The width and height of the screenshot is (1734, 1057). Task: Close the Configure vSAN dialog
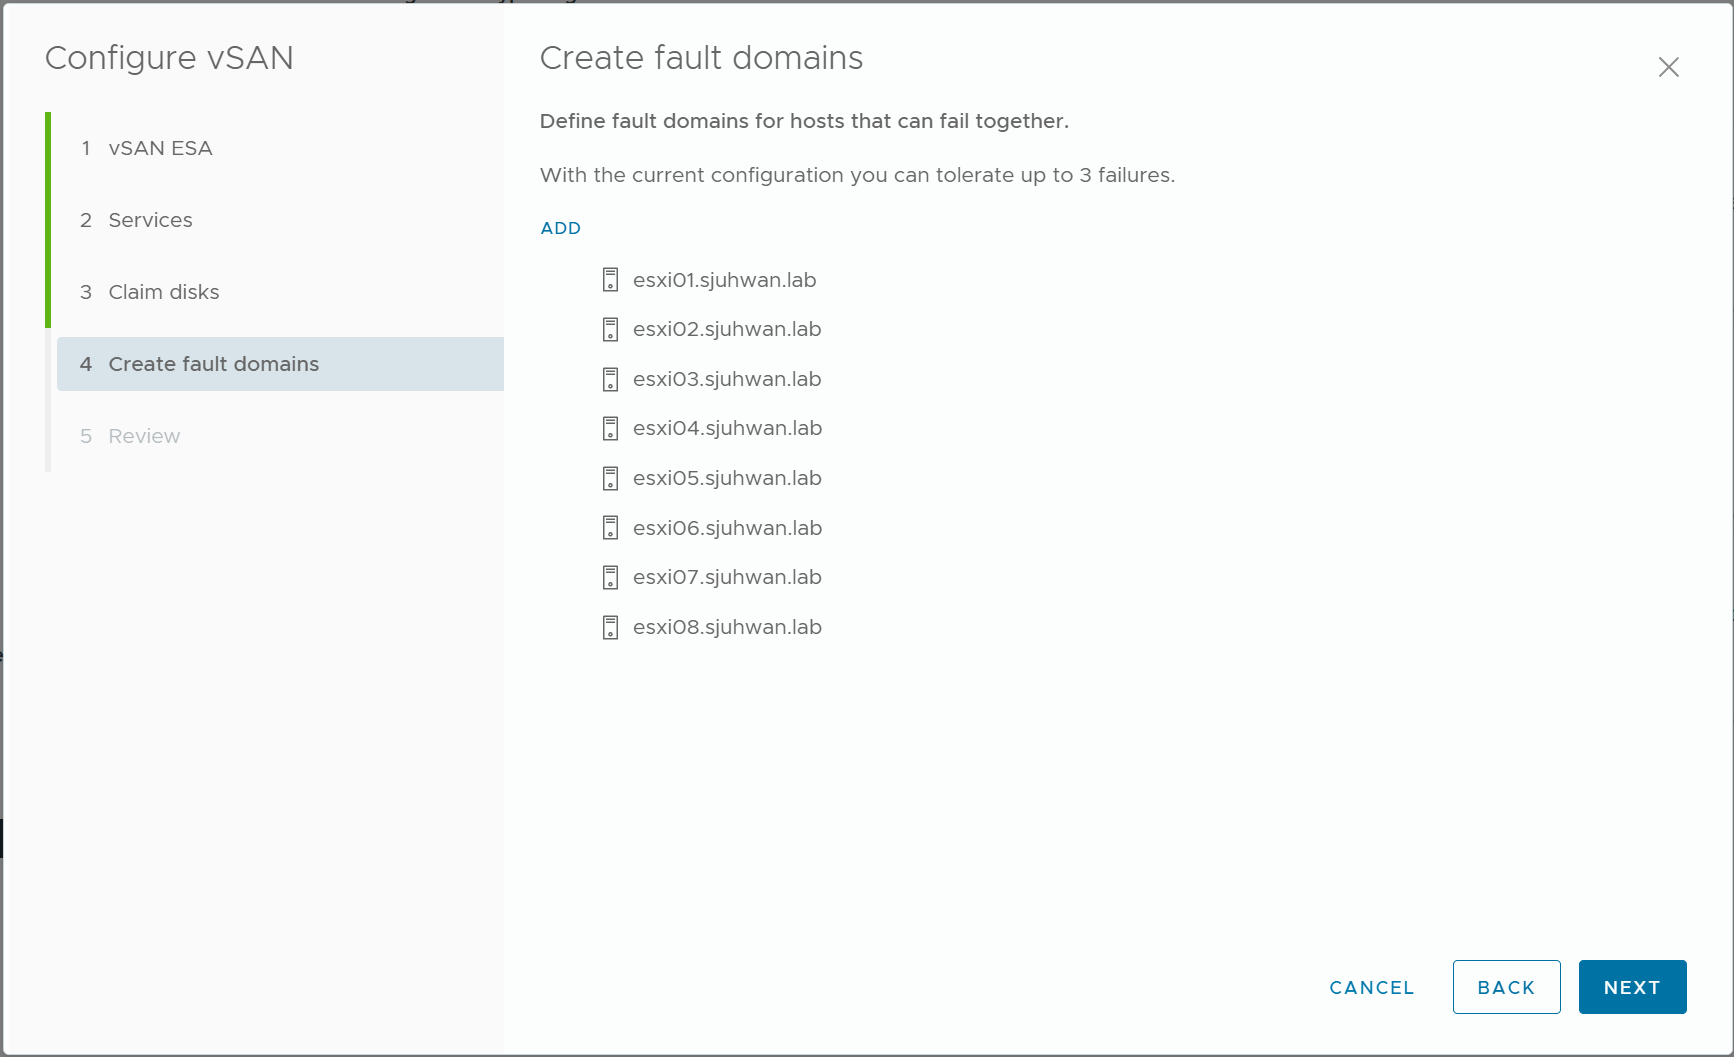[x=1668, y=67]
